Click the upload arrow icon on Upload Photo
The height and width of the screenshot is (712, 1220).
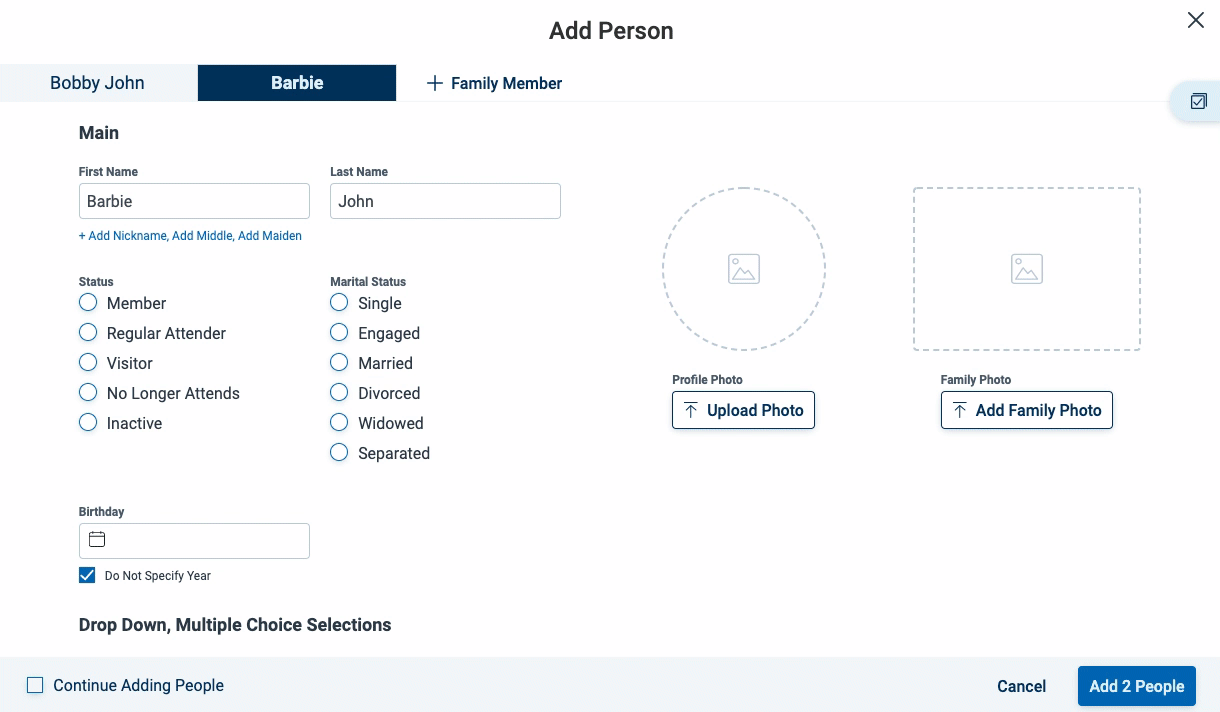[x=691, y=410]
